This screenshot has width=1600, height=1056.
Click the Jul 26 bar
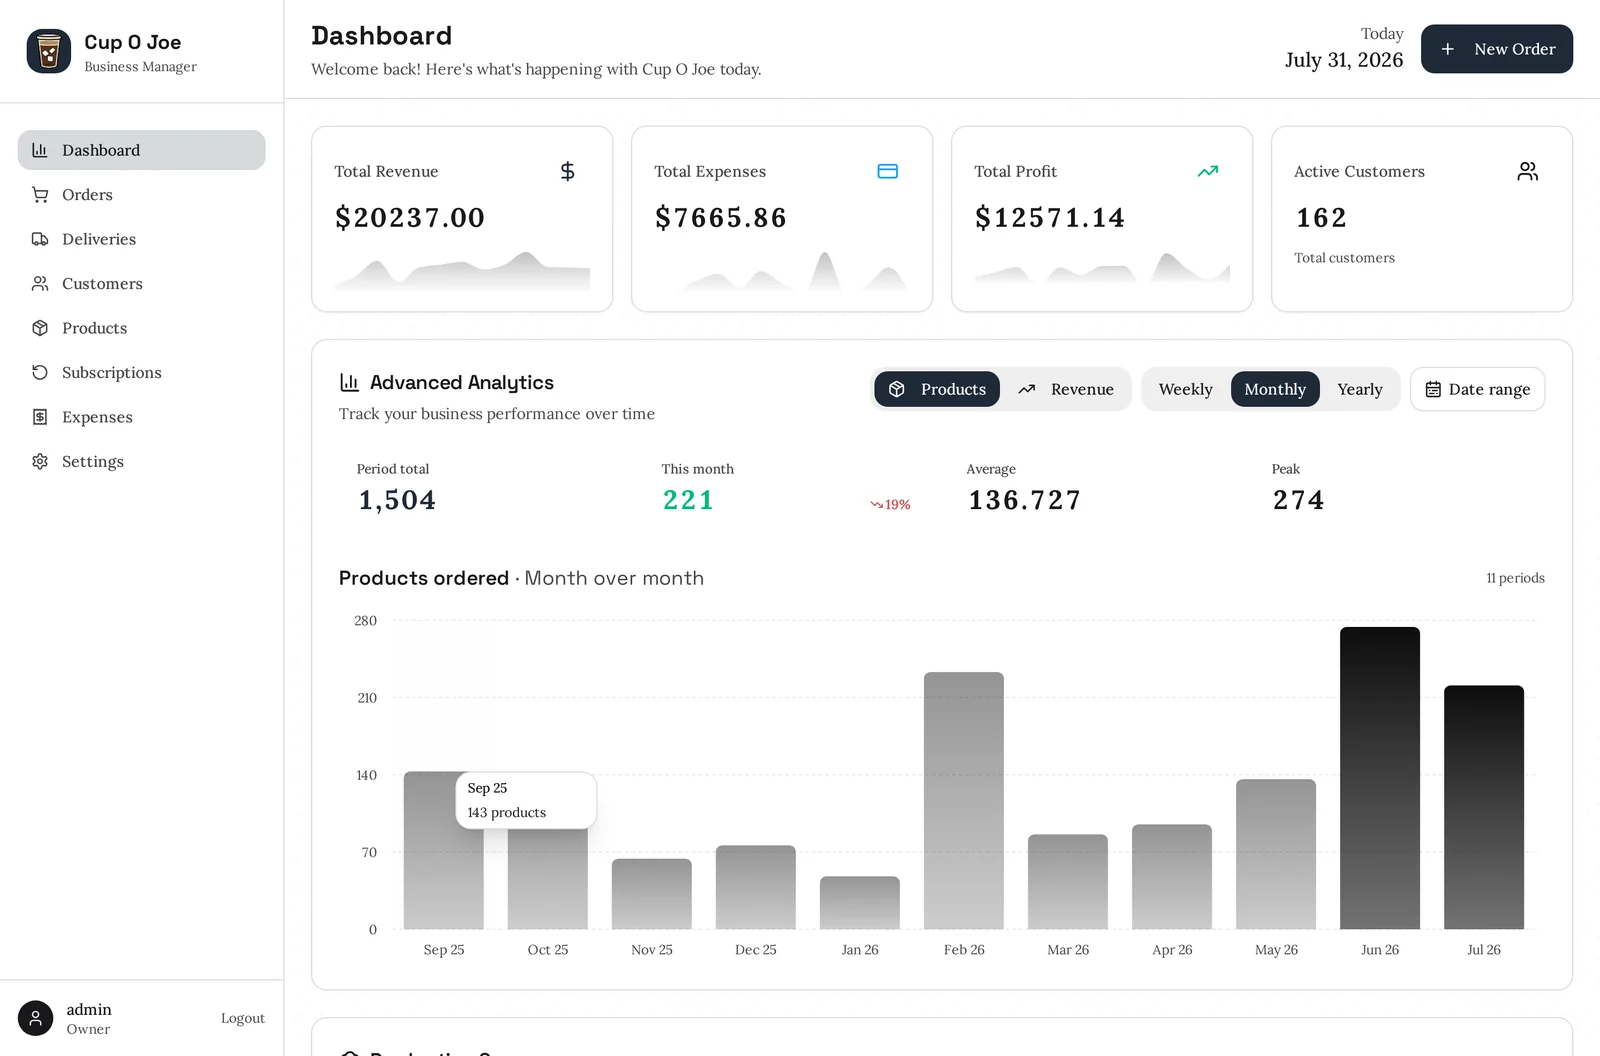[1484, 807]
